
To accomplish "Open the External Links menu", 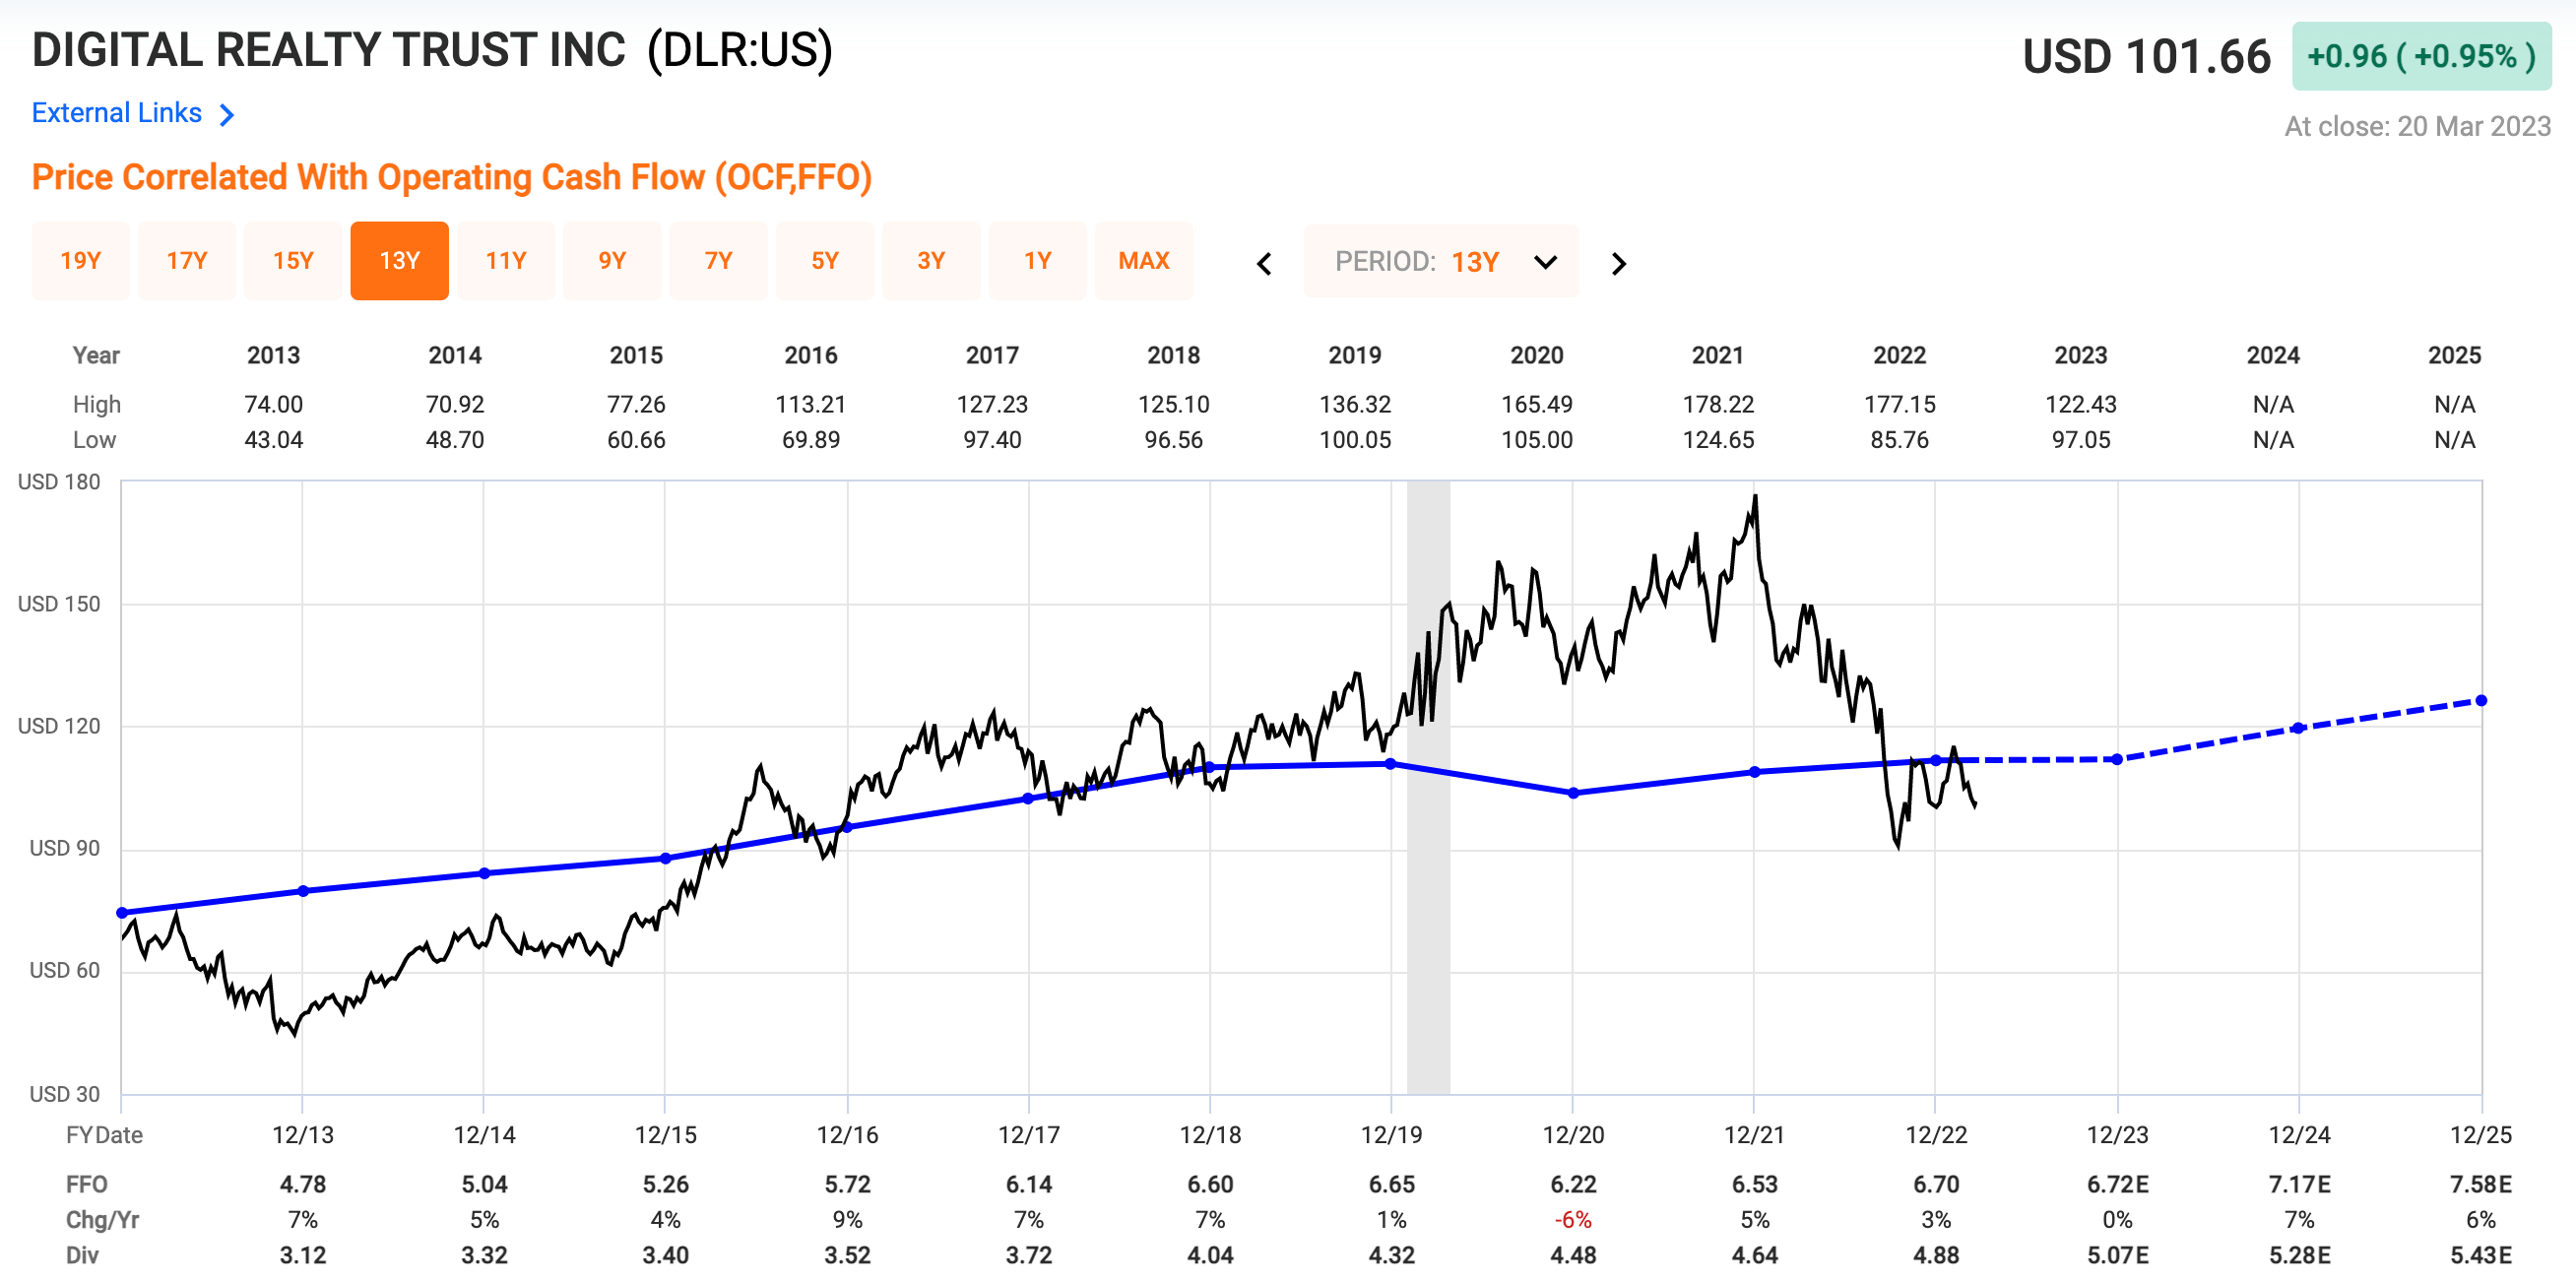I will coord(116,113).
